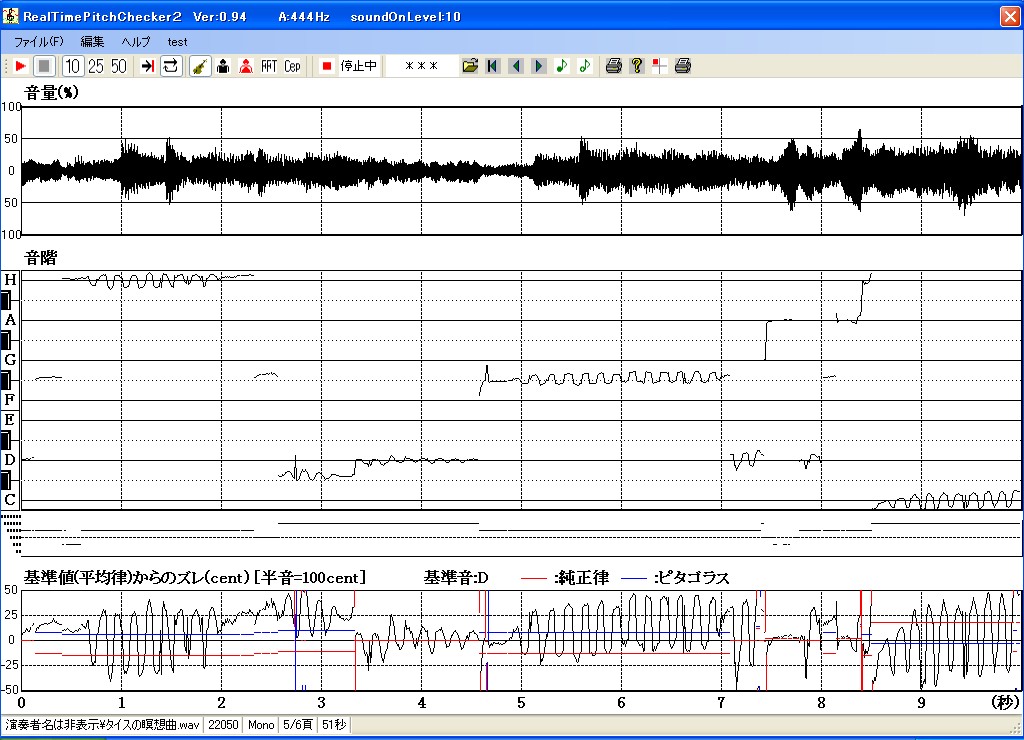Click the ピタゴラス legend label
The image size is (1024, 740).
pos(691,578)
